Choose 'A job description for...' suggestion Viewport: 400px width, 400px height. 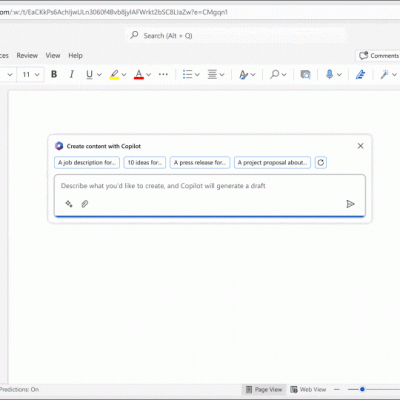click(x=87, y=163)
